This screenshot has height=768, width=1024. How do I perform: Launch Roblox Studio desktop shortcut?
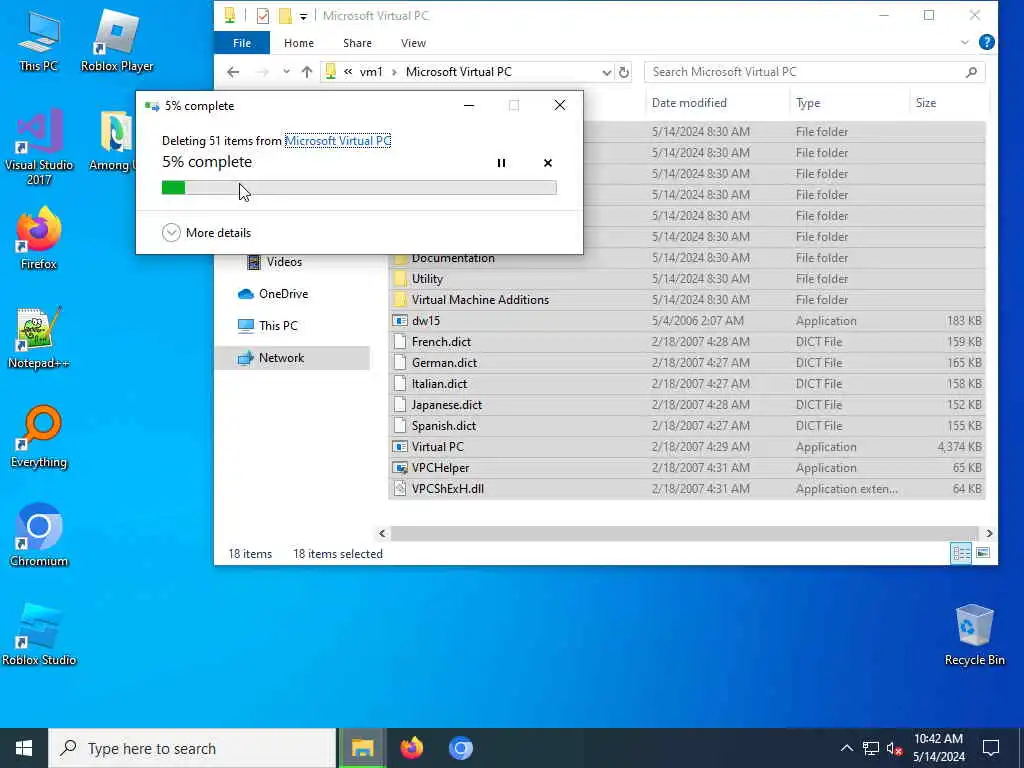[39, 635]
